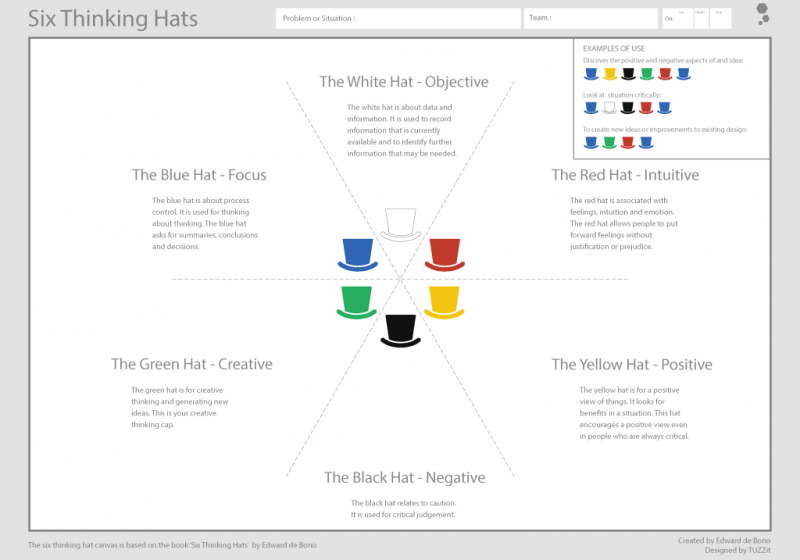800x560 pixels.
Task: Select the large black hat icon
Action: 401,331
